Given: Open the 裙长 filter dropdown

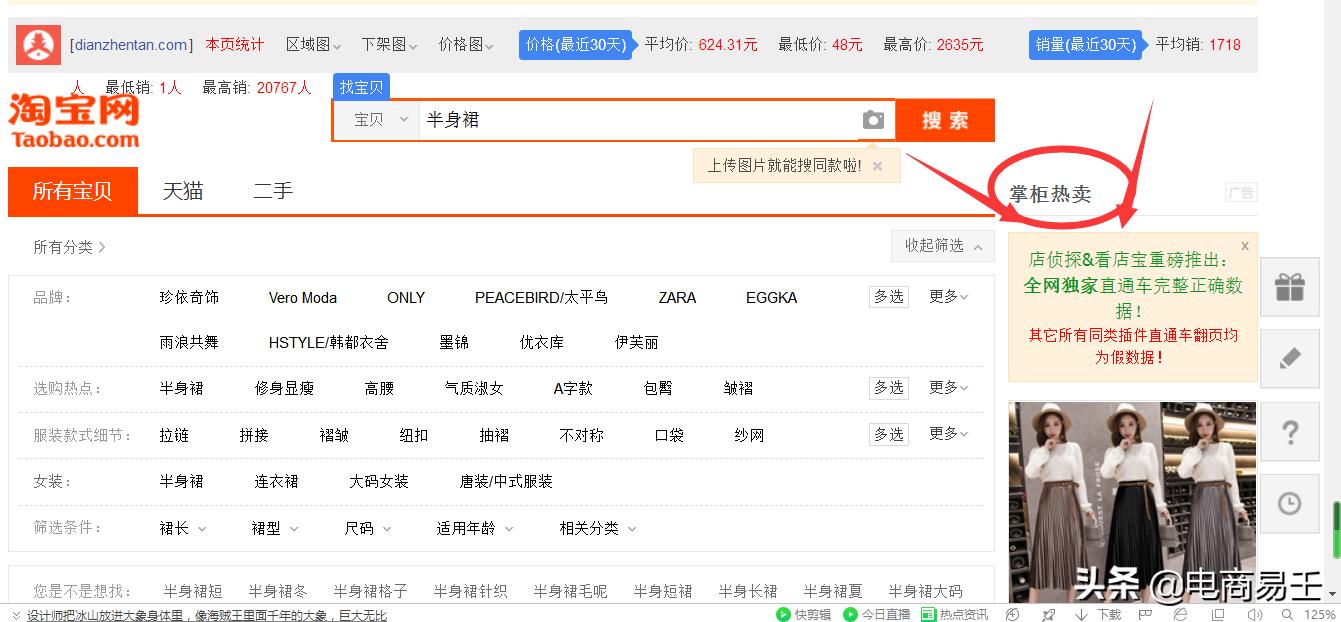Looking at the screenshot, I should click(180, 529).
